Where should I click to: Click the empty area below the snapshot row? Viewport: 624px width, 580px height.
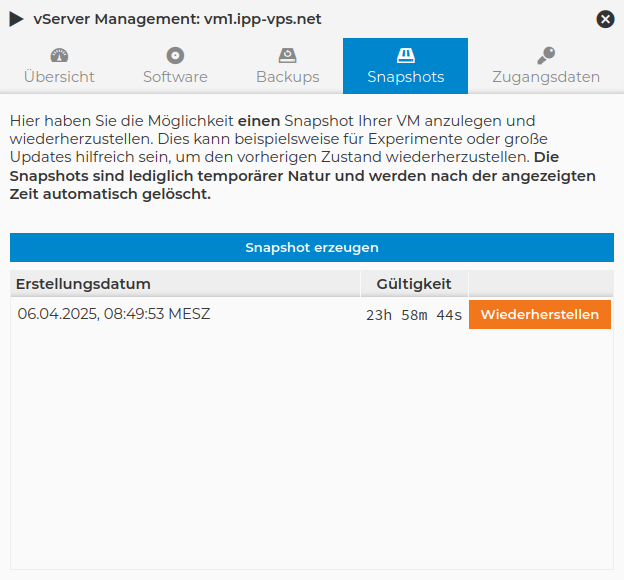(310, 450)
